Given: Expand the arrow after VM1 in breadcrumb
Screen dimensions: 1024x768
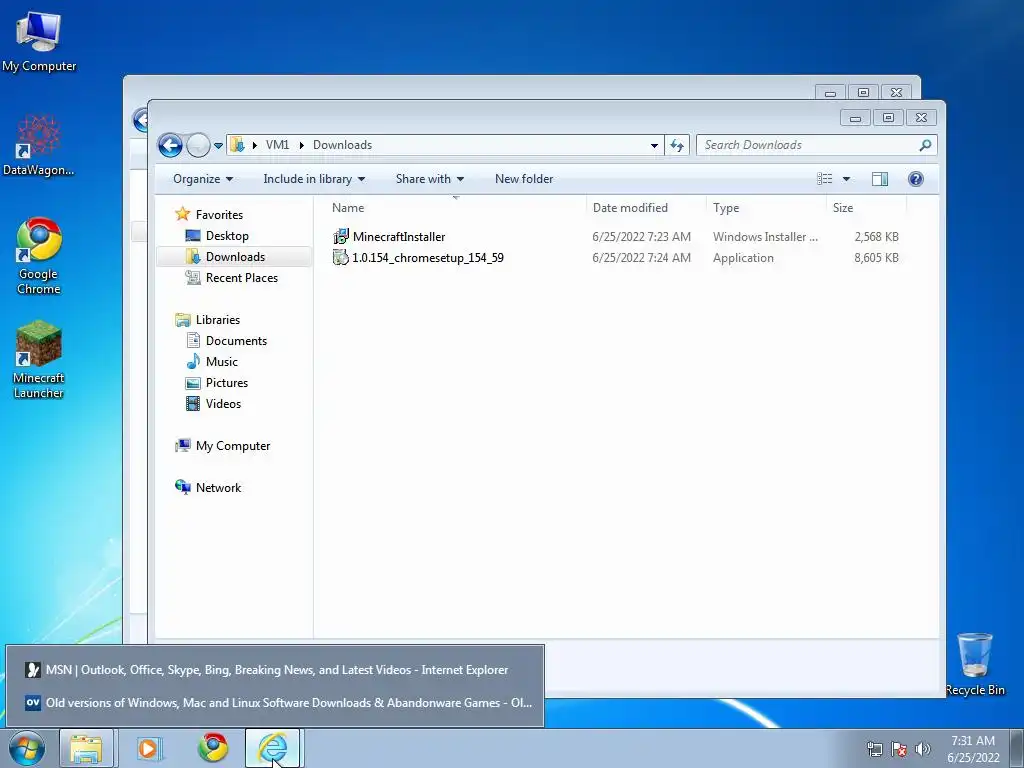Looking at the screenshot, I should (301, 145).
